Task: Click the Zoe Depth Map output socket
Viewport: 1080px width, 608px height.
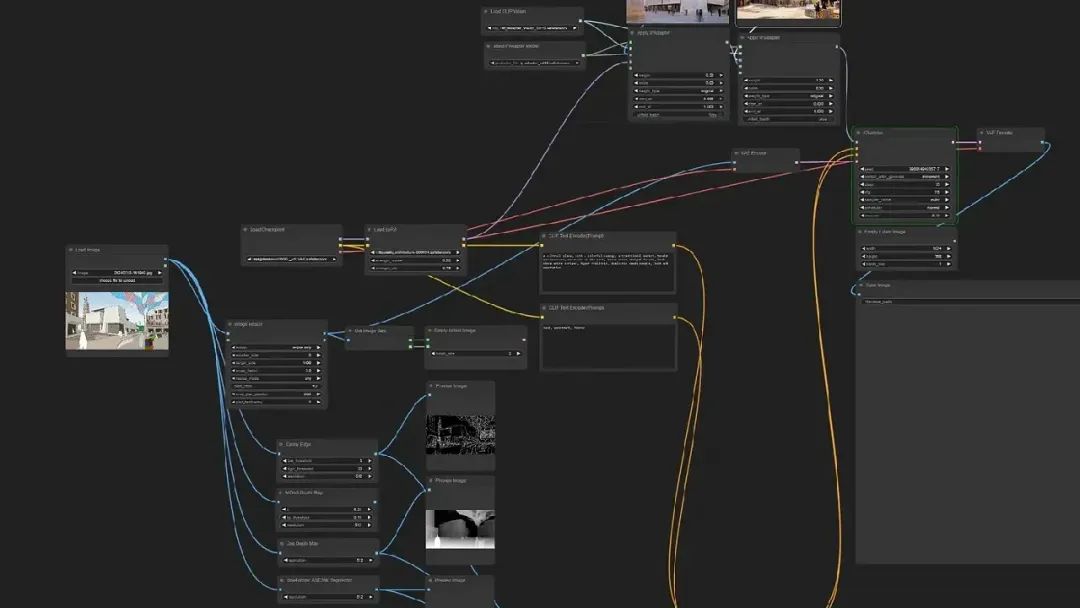Action: pyautogui.click(x=376, y=553)
